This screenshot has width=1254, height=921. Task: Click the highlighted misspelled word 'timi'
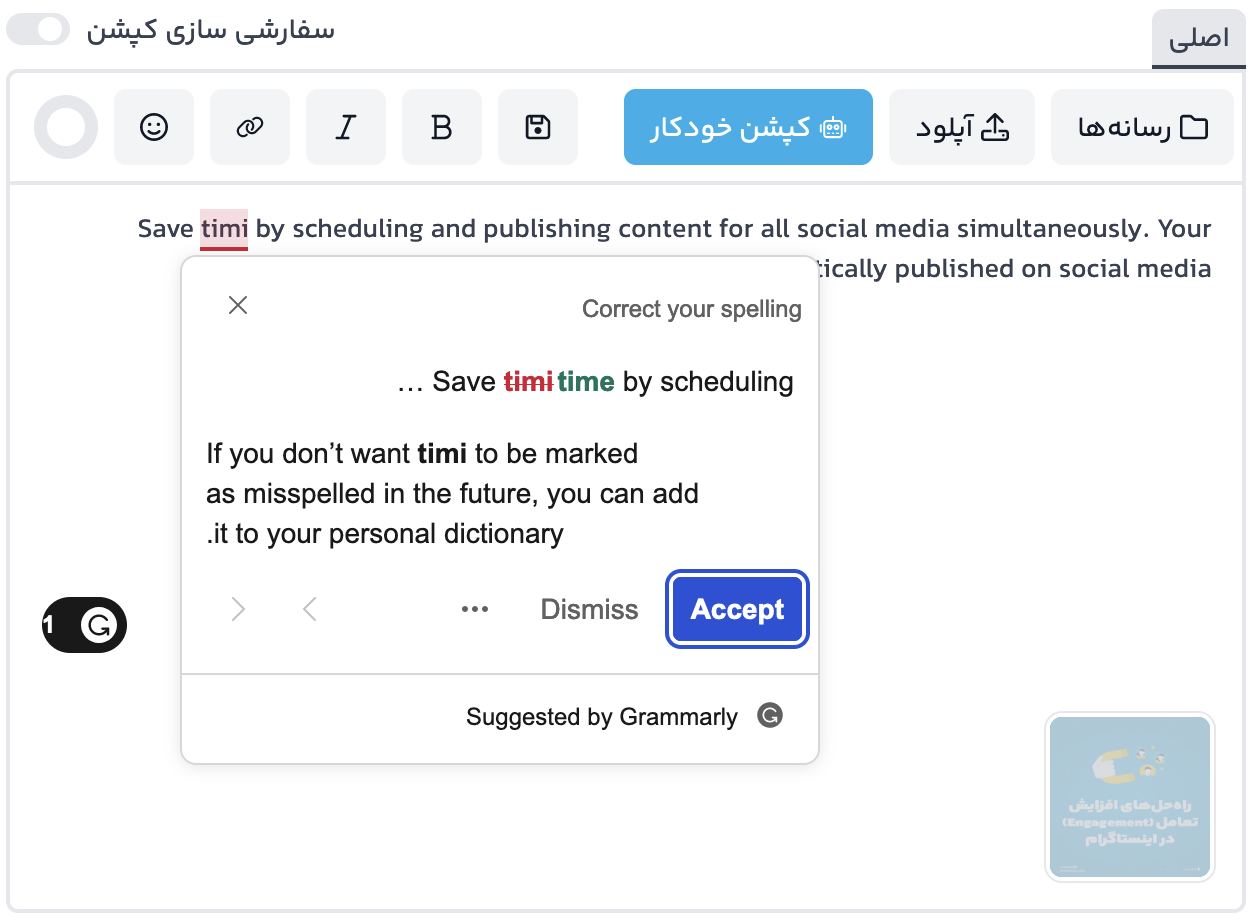coord(222,228)
